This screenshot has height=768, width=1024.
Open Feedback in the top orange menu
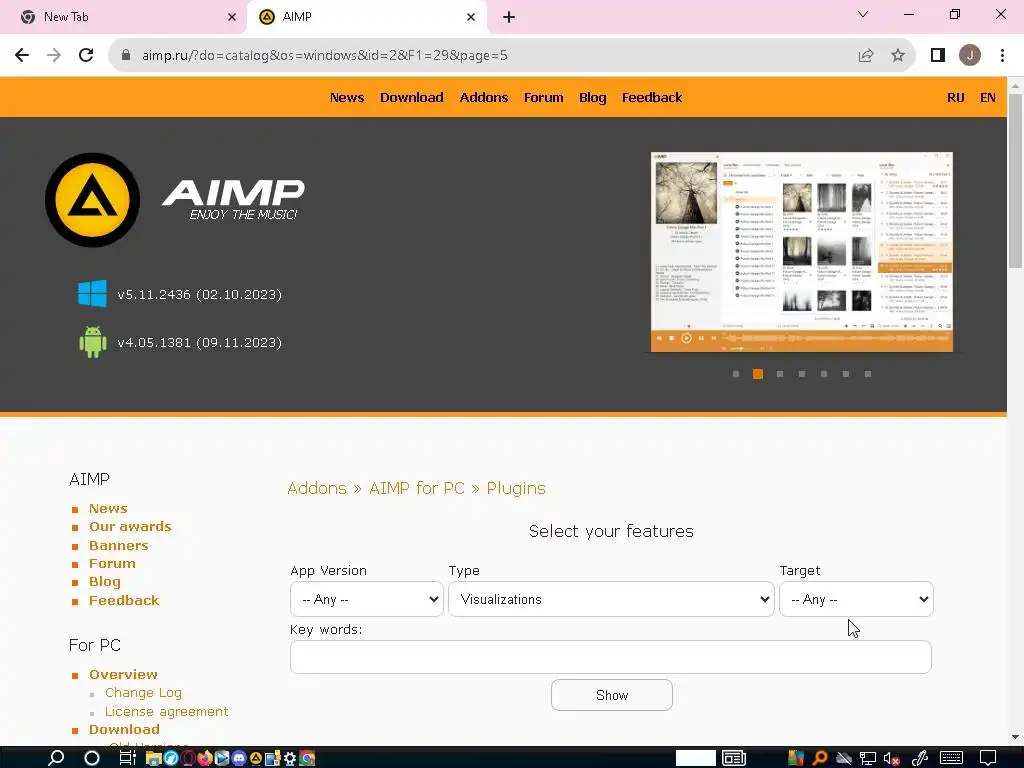tap(652, 97)
